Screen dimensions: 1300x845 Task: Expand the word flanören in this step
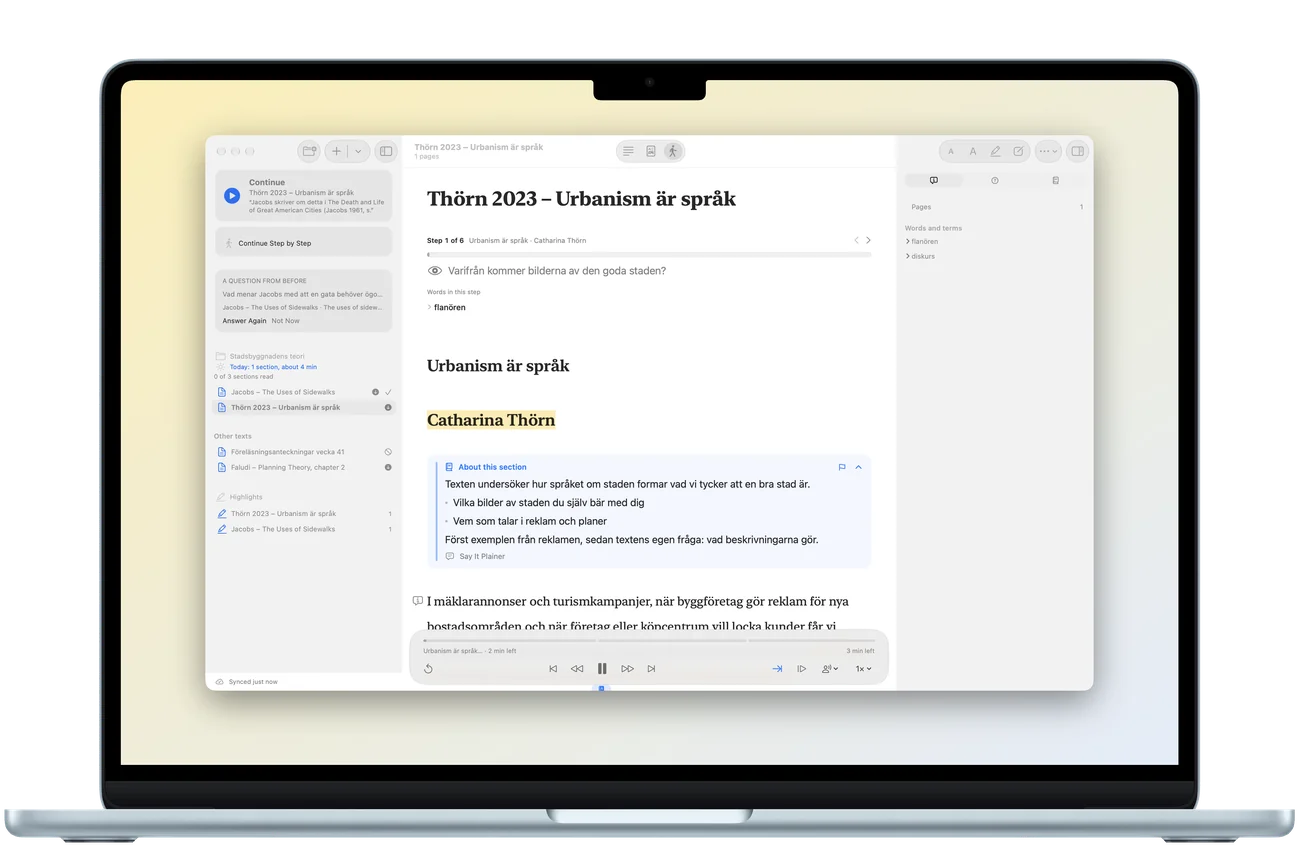click(446, 307)
